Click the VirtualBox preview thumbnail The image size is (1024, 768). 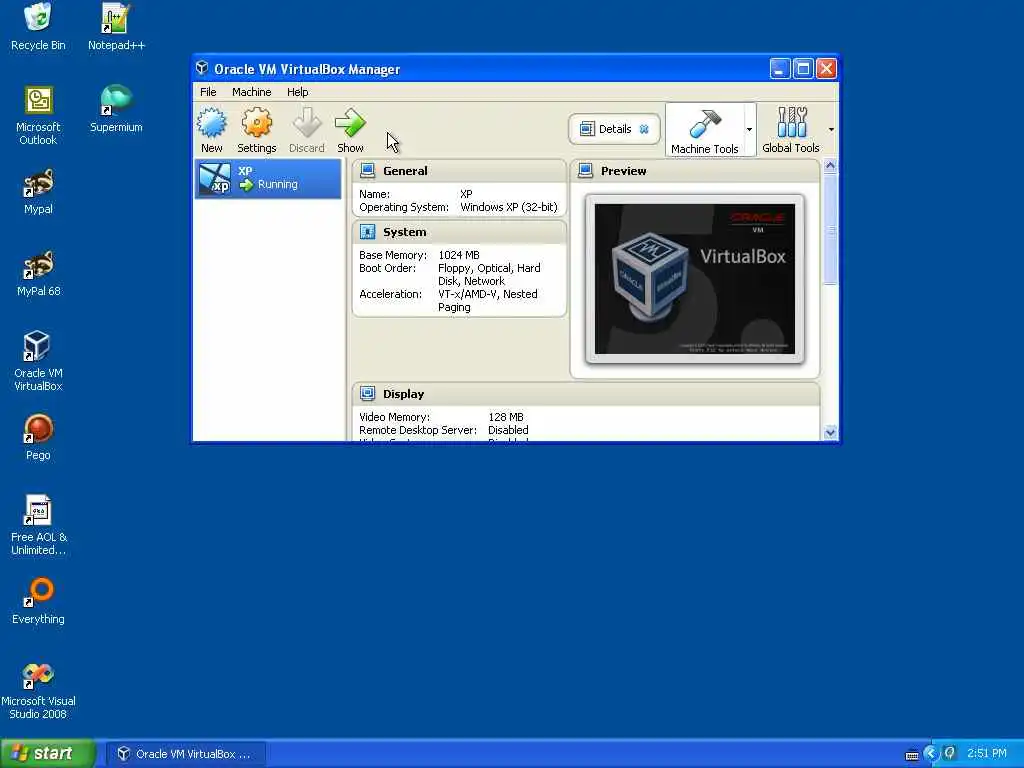pos(695,279)
